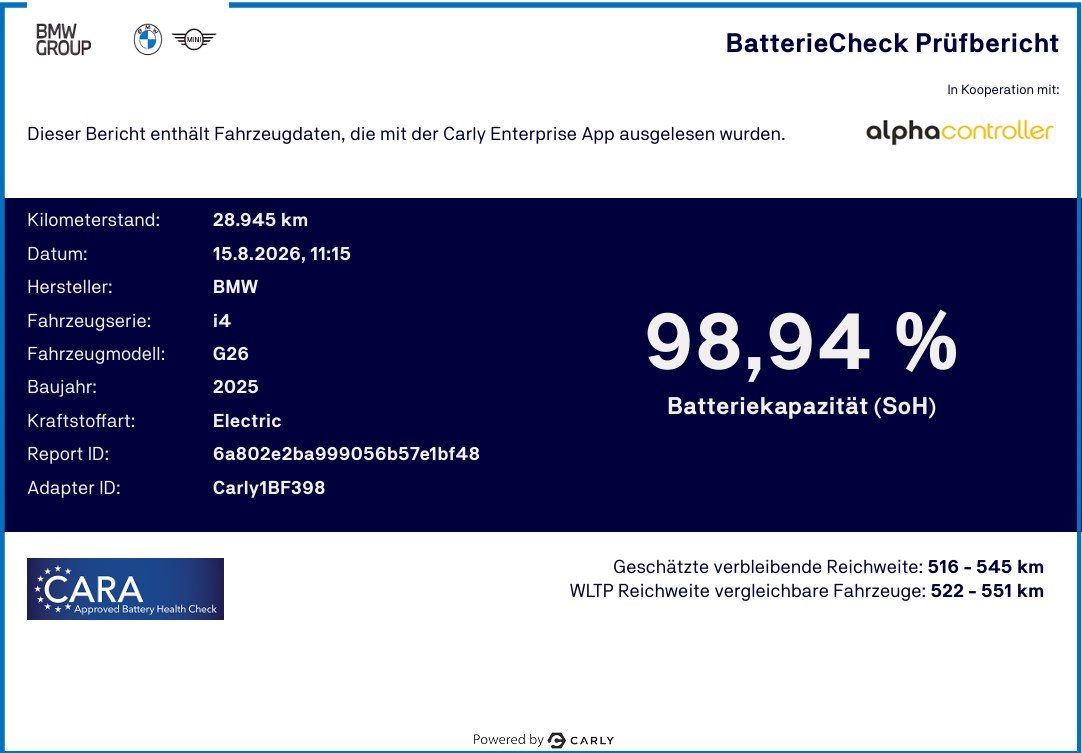Click the Kraftstoffart label
Viewport: 1082px width, 753px height.
(81, 421)
